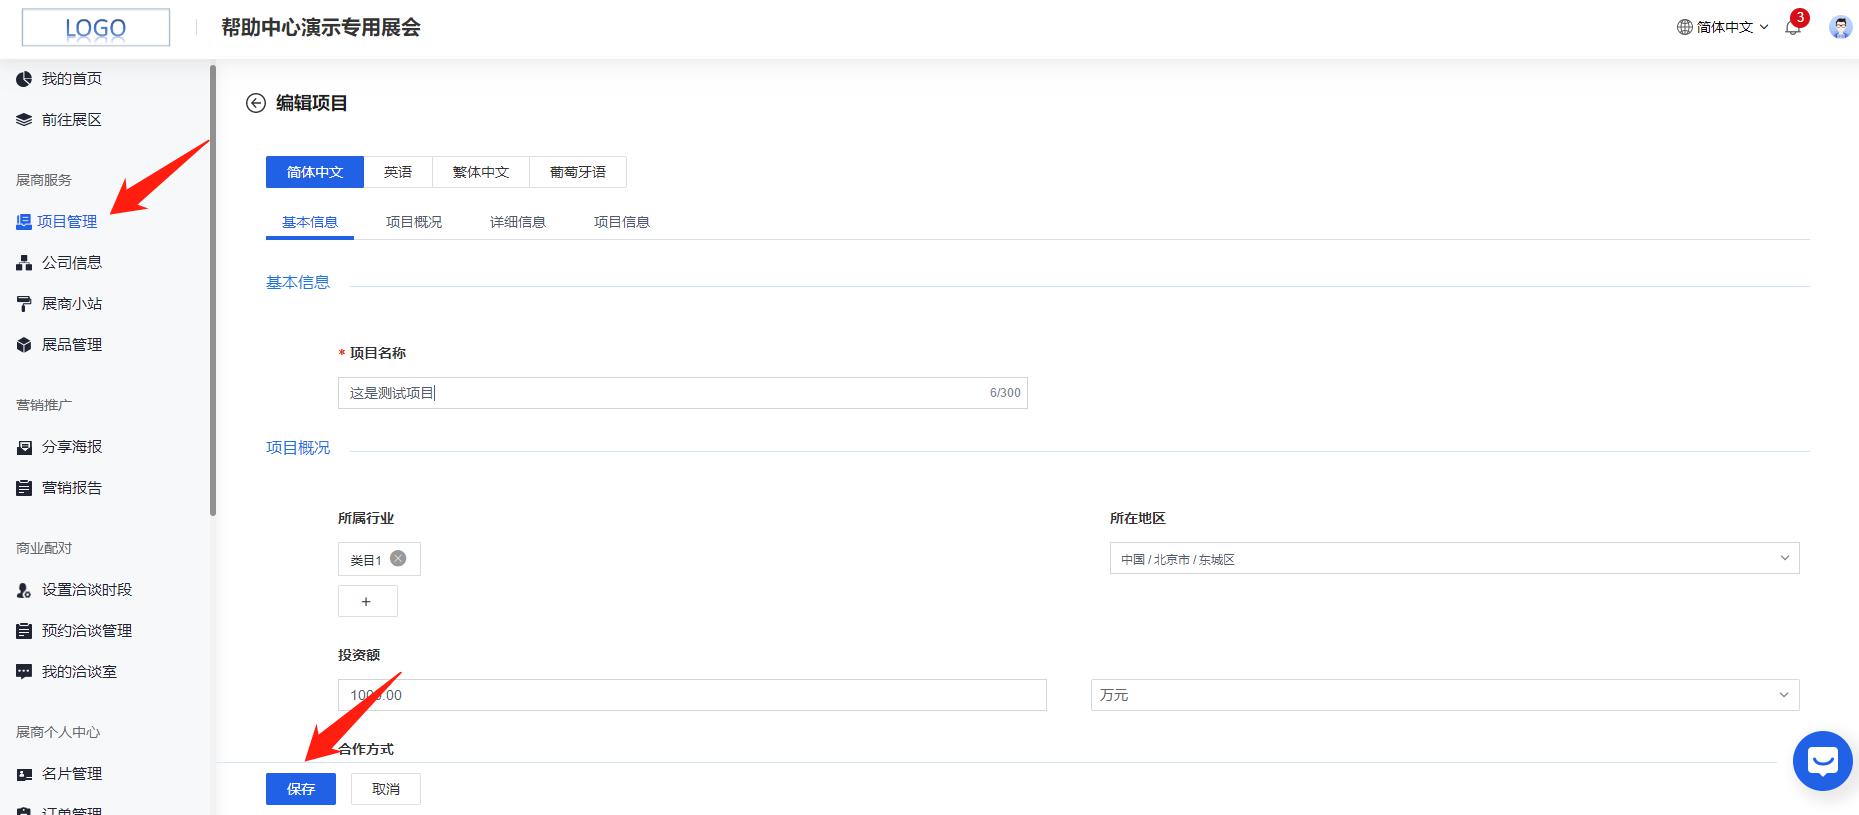The width and height of the screenshot is (1859, 815).
Task: Click the 保存 button
Action: point(301,789)
